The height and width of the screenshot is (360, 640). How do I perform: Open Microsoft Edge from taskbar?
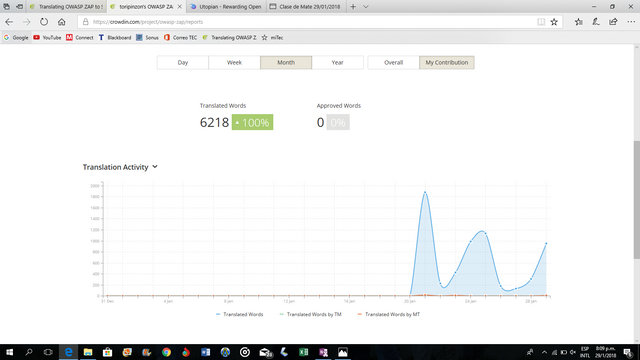[x=68, y=352]
